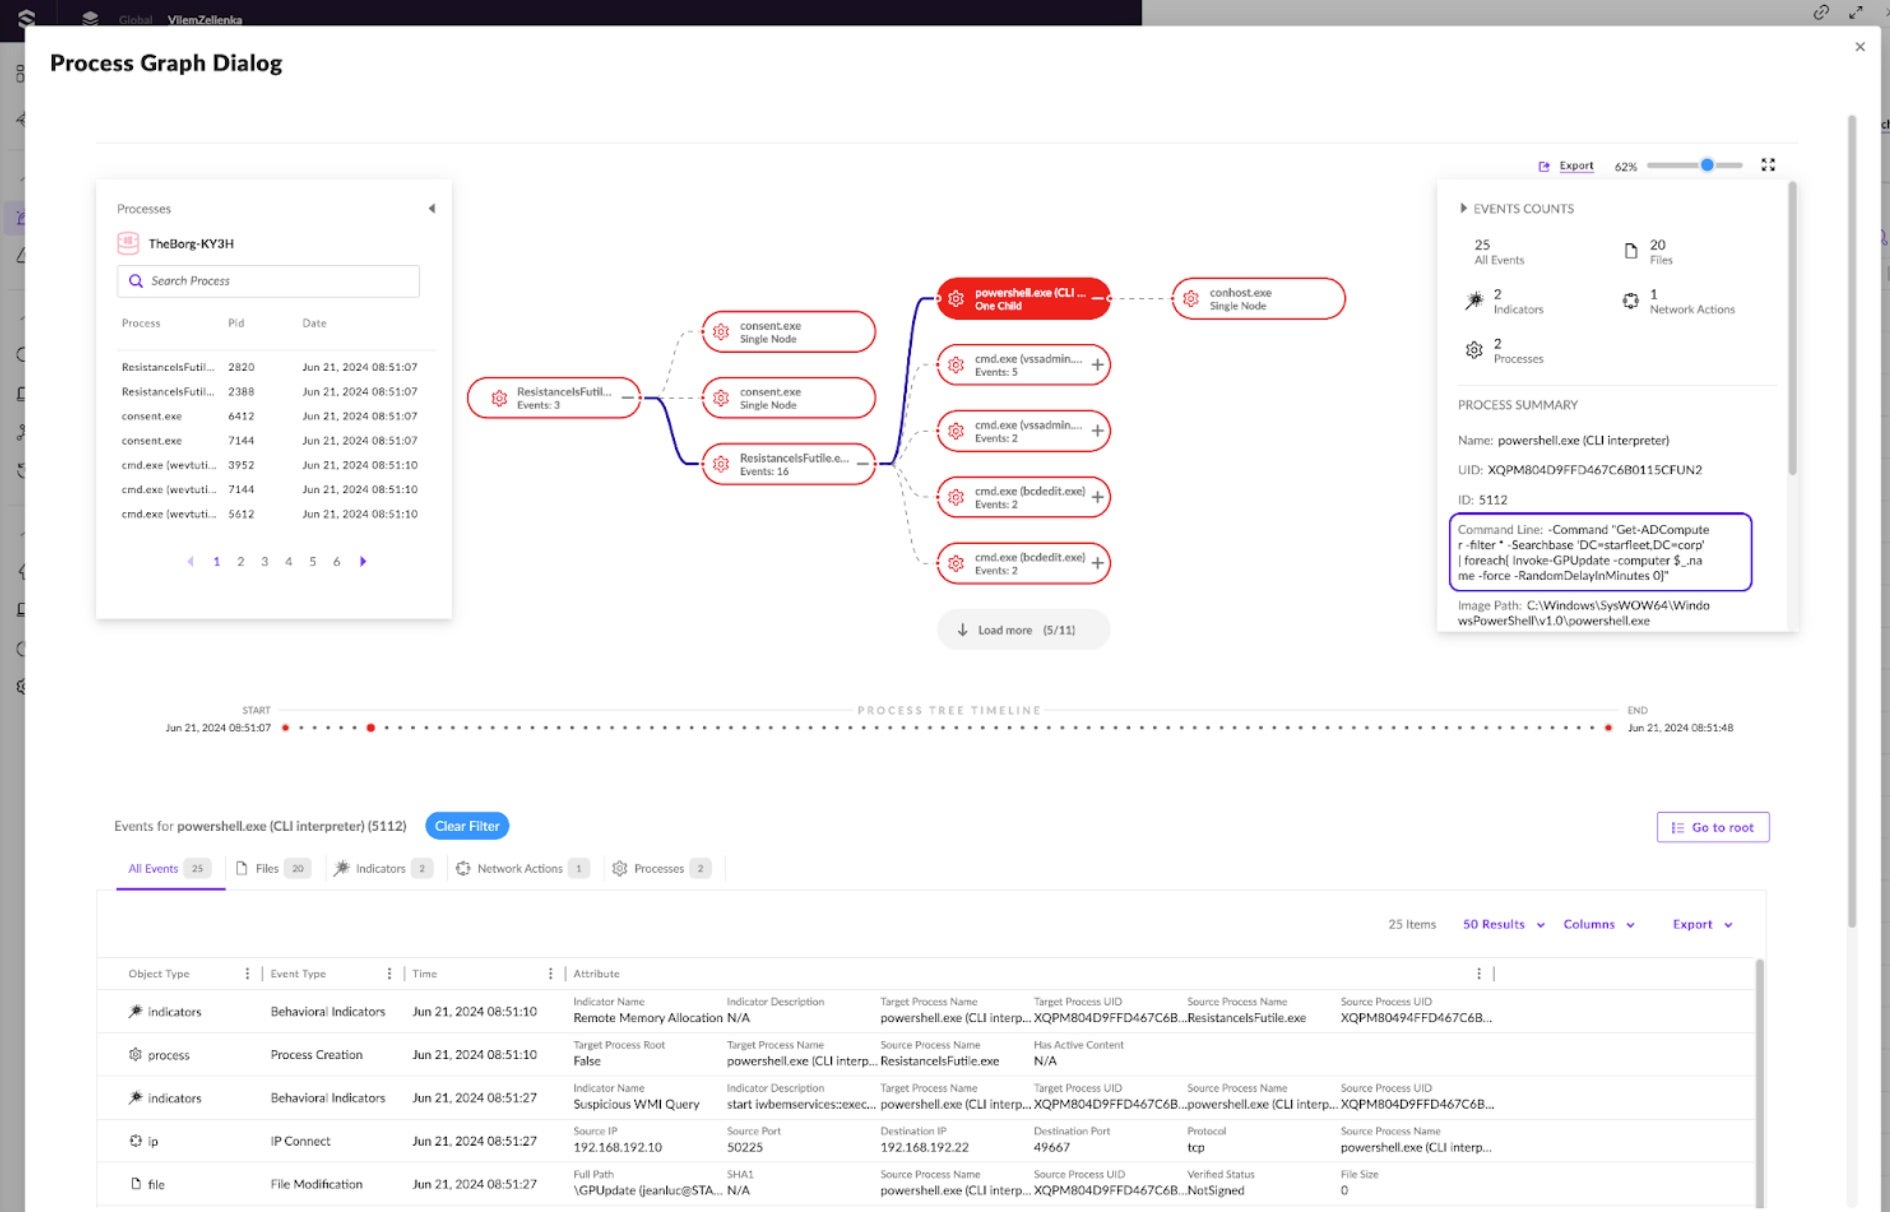Image resolution: width=1890 pixels, height=1212 pixels.
Task: Click the link icon in top bar
Action: (1821, 13)
